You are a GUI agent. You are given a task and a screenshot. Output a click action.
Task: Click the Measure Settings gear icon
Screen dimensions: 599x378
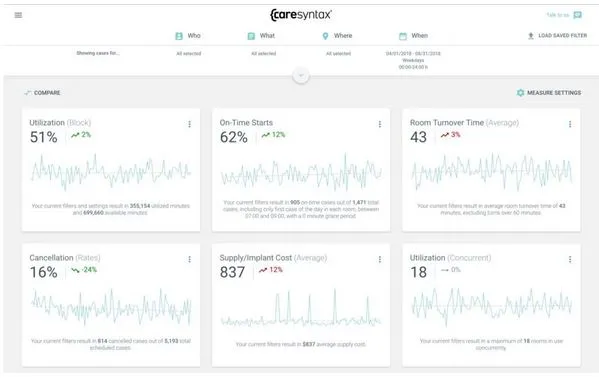[520, 93]
